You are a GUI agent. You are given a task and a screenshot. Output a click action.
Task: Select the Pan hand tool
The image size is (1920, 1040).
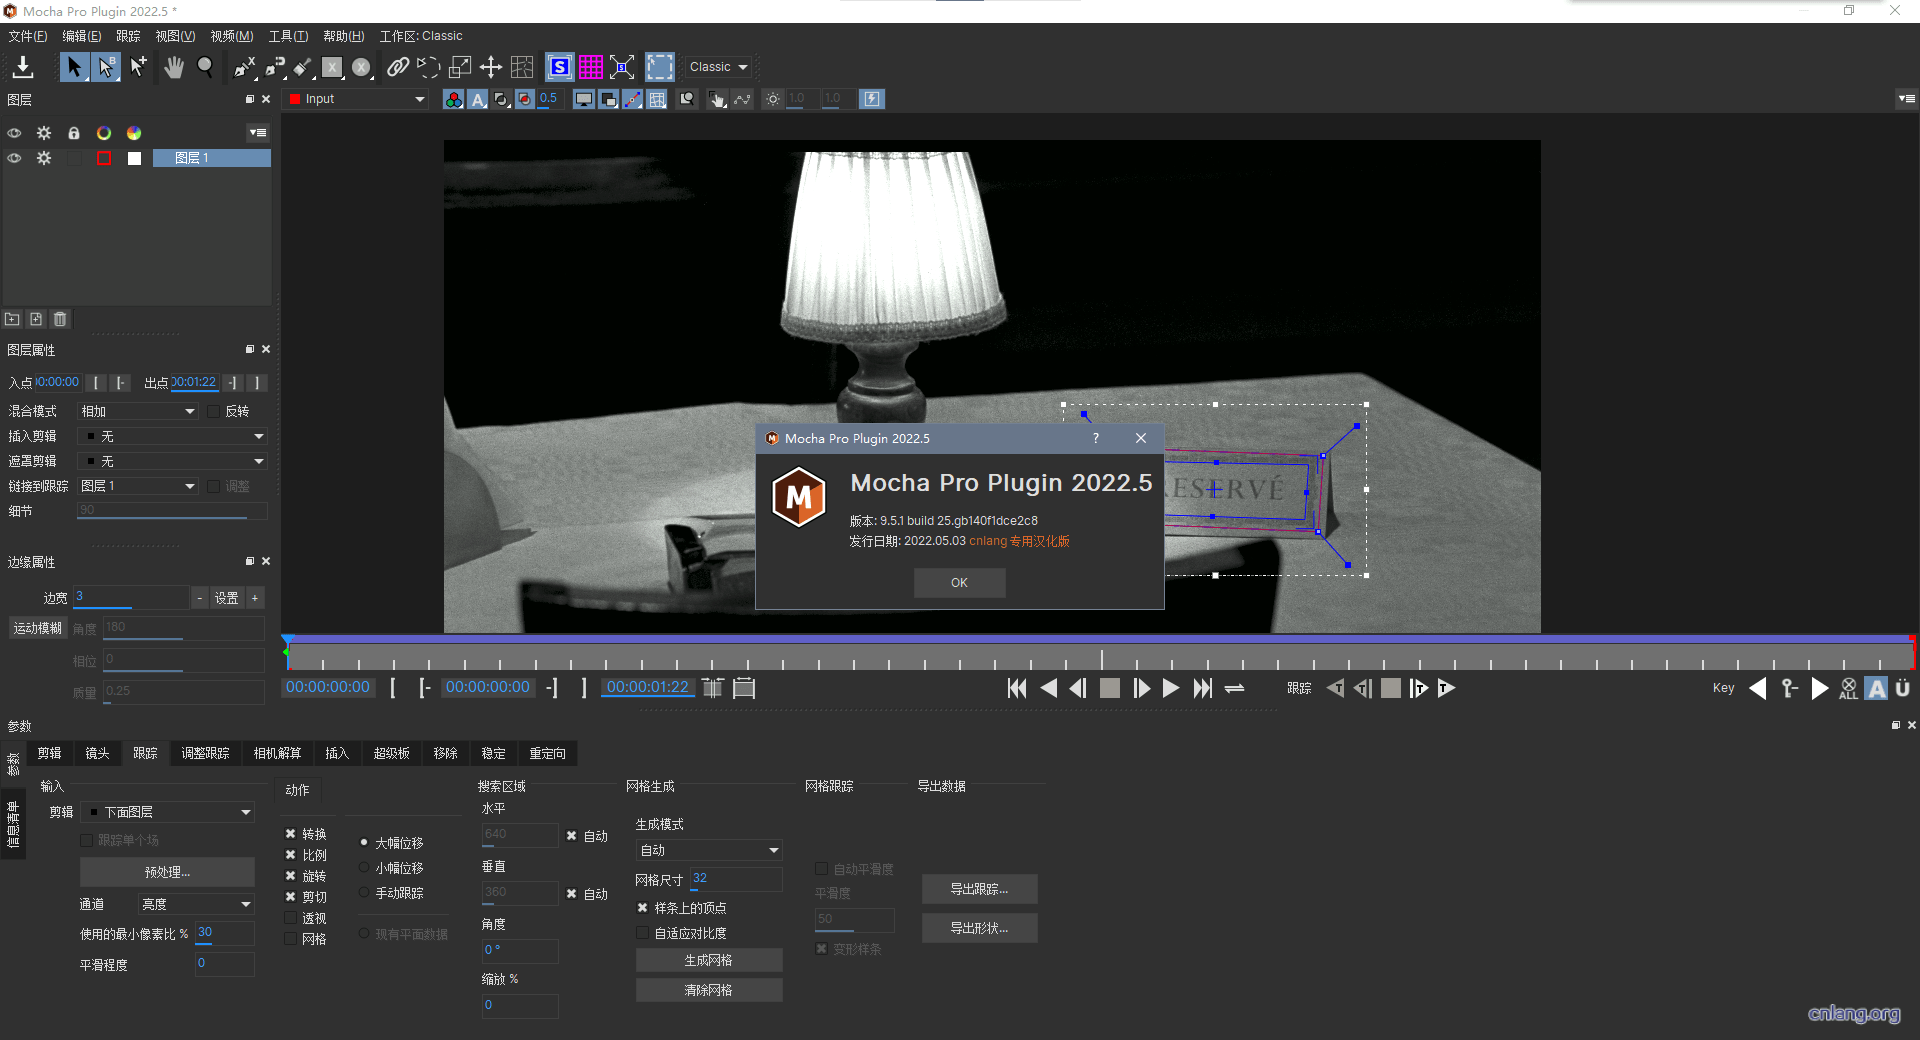pyautogui.click(x=174, y=67)
